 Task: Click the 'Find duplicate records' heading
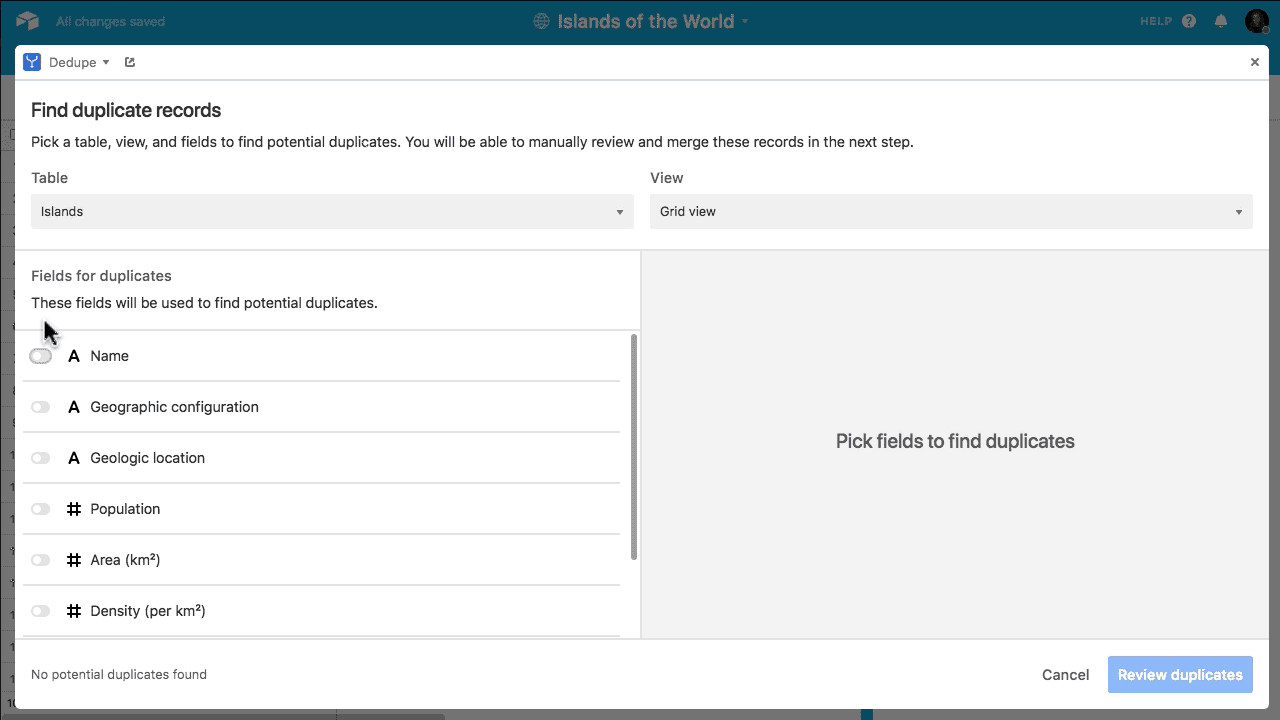[126, 110]
